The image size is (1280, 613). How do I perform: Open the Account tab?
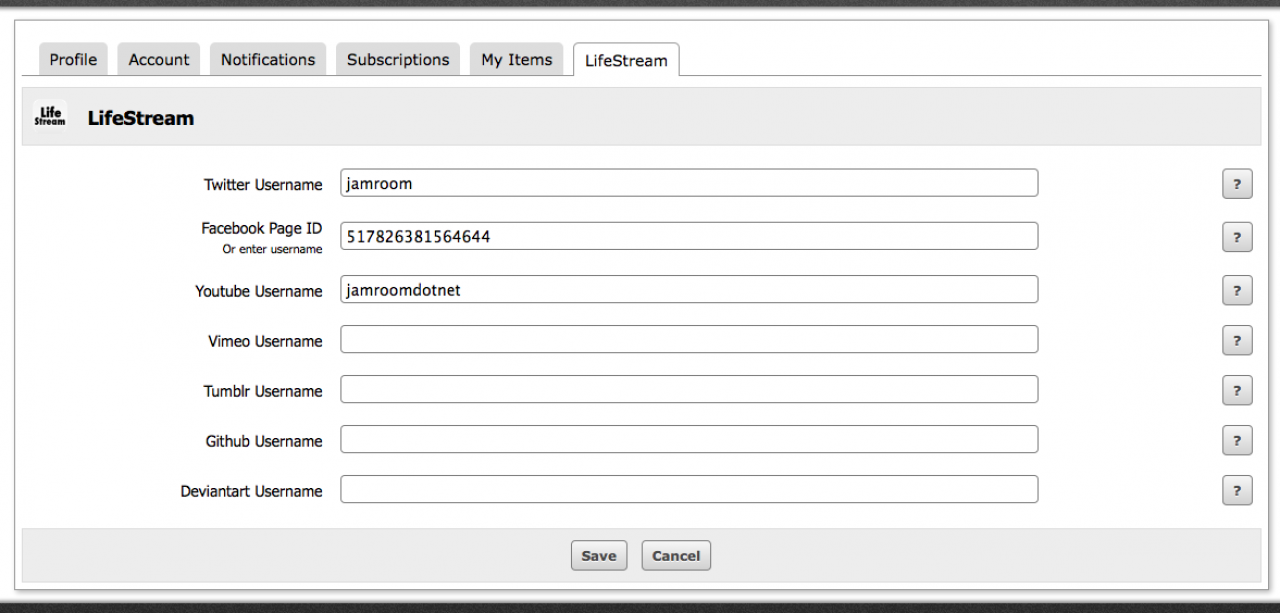[x=159, y=60]
